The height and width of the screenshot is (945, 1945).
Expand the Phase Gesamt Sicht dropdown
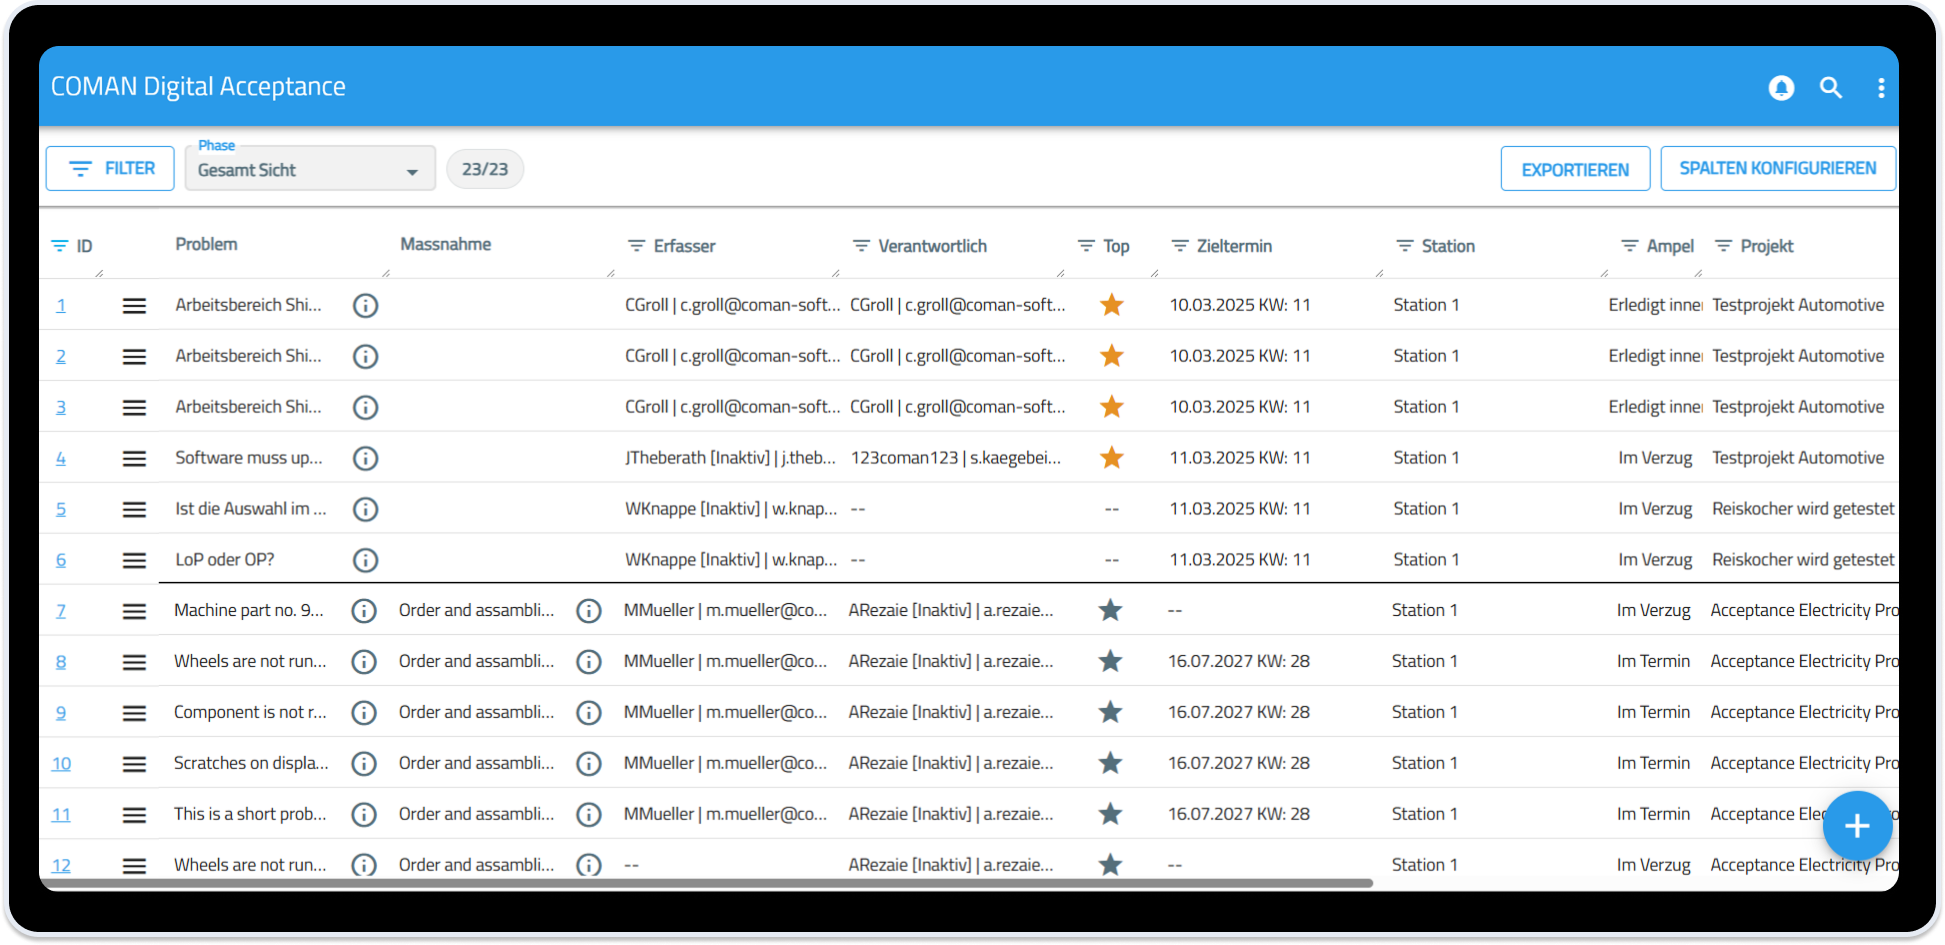(310, 170)
